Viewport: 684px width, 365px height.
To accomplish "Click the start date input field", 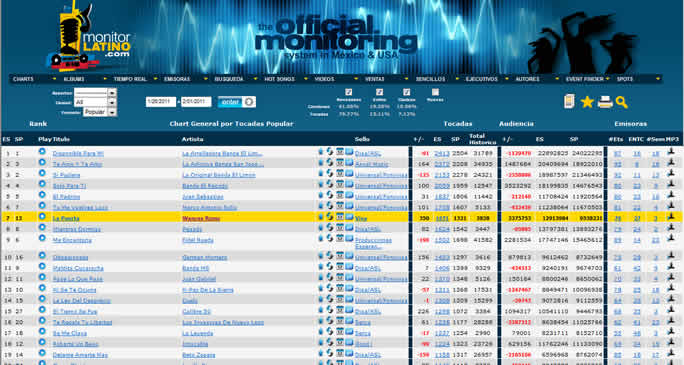I will coord(161,102).
